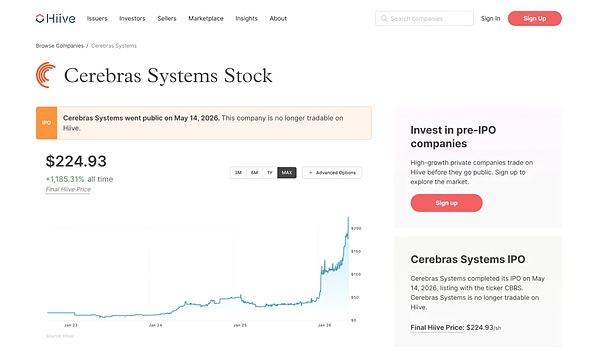Open the Marketplace page
The height and width of the screenshot is (360, 600).
tap(205, 18)
